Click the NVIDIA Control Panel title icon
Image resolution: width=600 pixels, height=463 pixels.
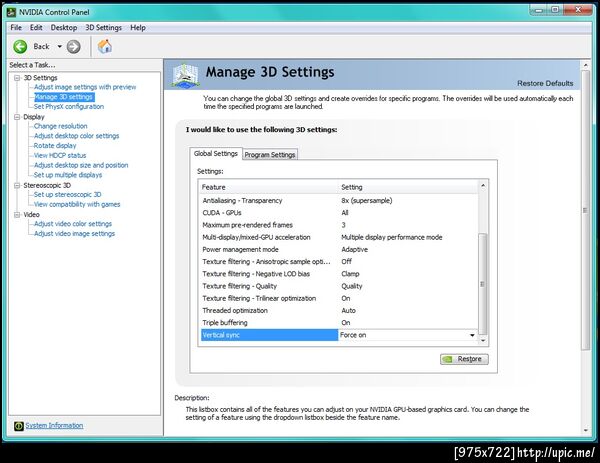tap(11, 12)
